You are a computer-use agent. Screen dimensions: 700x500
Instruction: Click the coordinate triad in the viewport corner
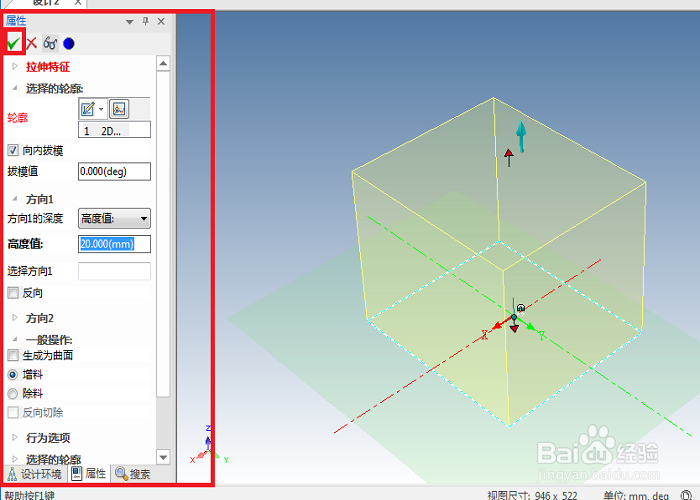tap(208, 446)
